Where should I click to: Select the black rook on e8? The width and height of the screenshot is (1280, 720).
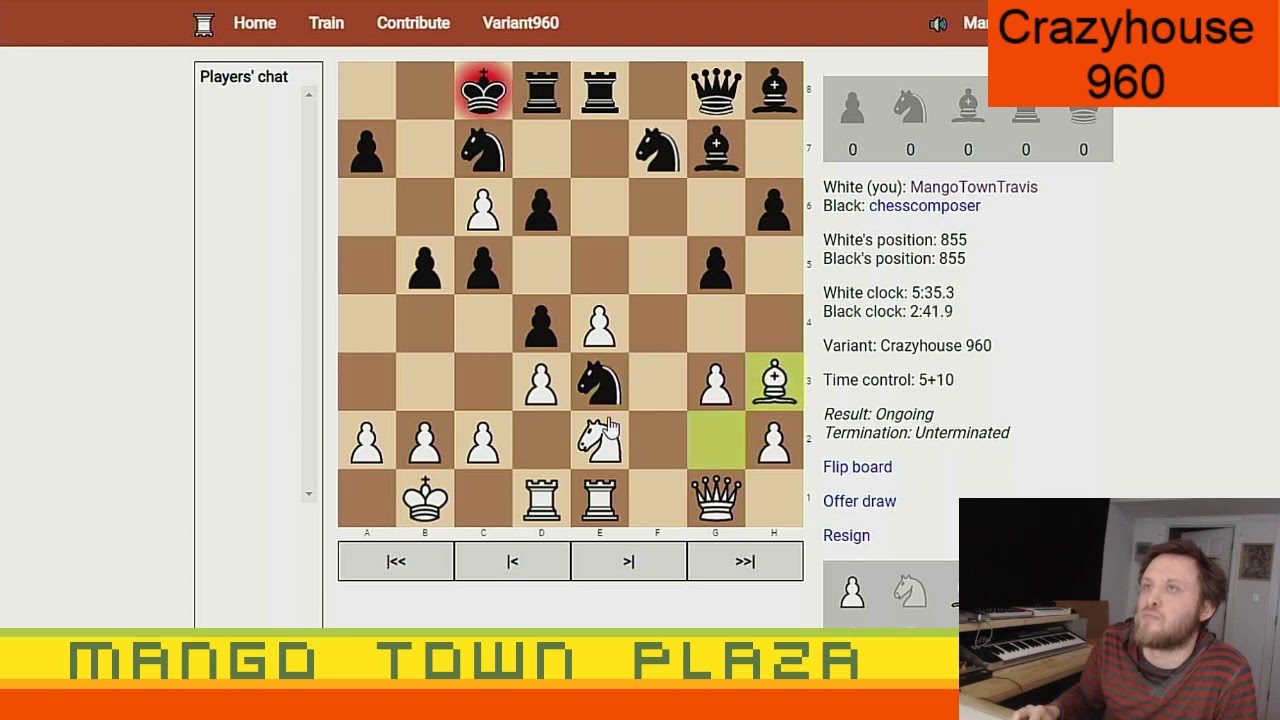click(x=599, y=91)
